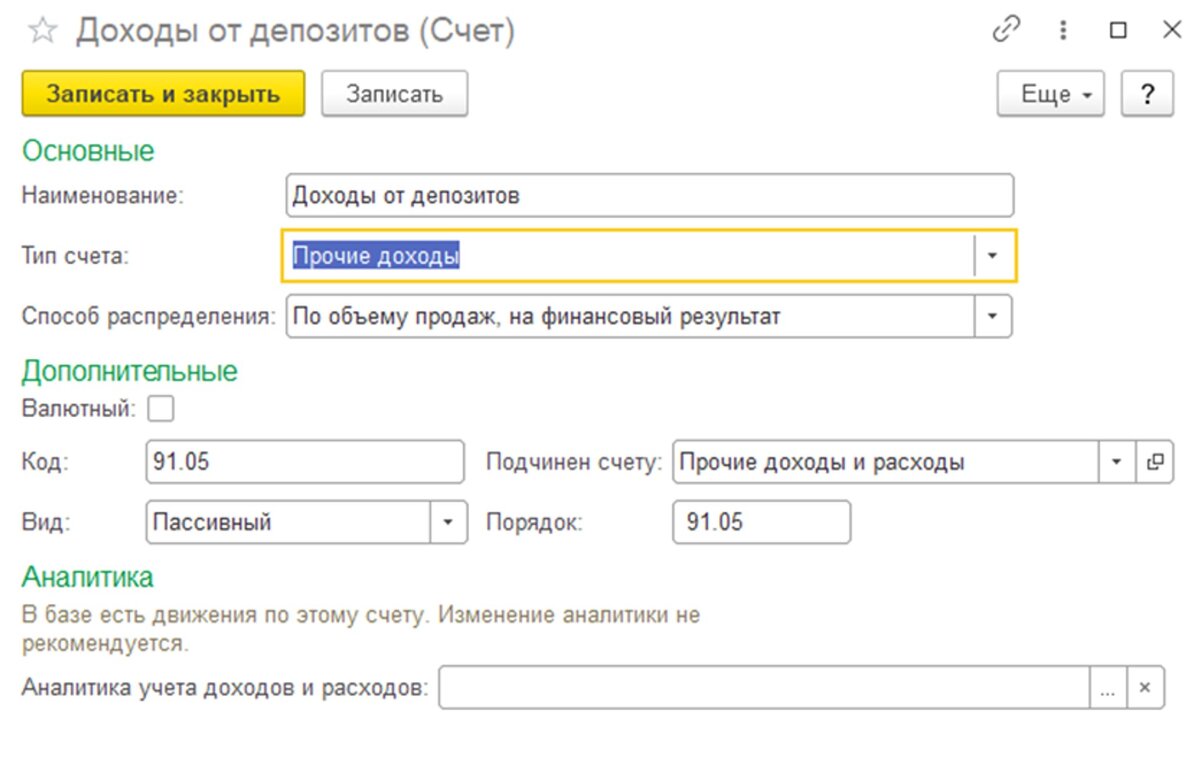Open the Вид dropdown arrow

(x=448, y=522)
